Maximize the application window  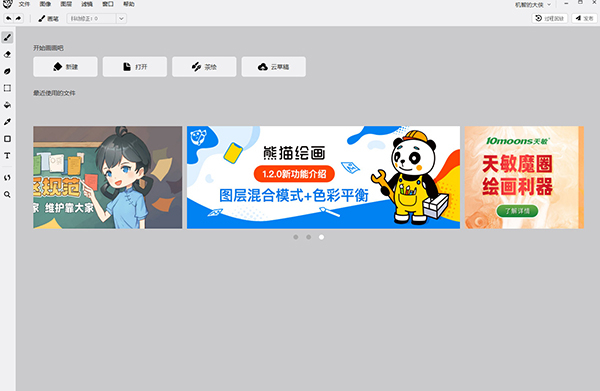(x=580, y=2)
